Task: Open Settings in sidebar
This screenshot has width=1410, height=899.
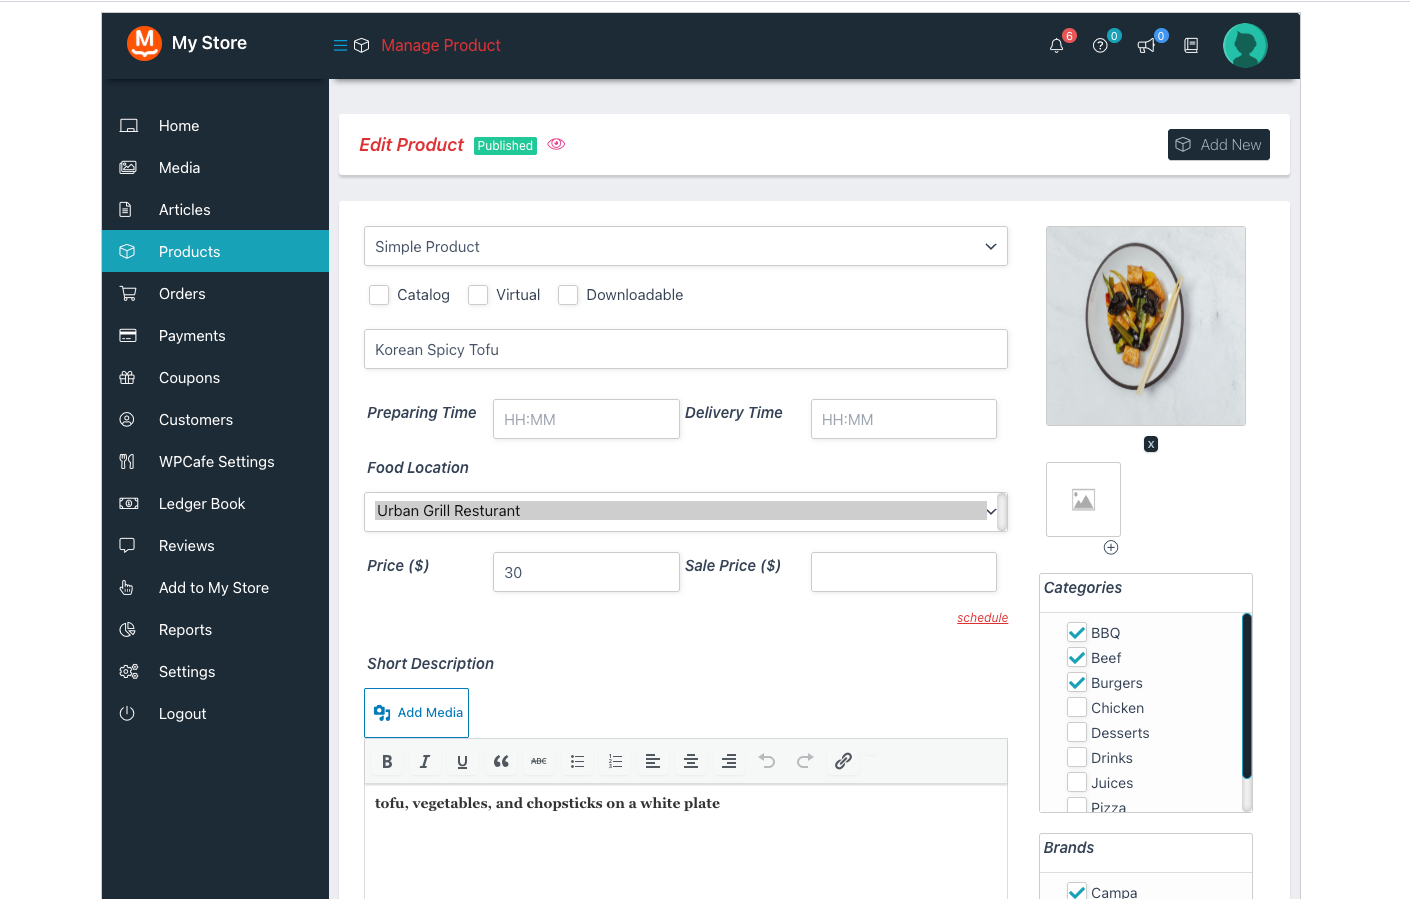Action: pyautogui.click(x=215, y=672)
